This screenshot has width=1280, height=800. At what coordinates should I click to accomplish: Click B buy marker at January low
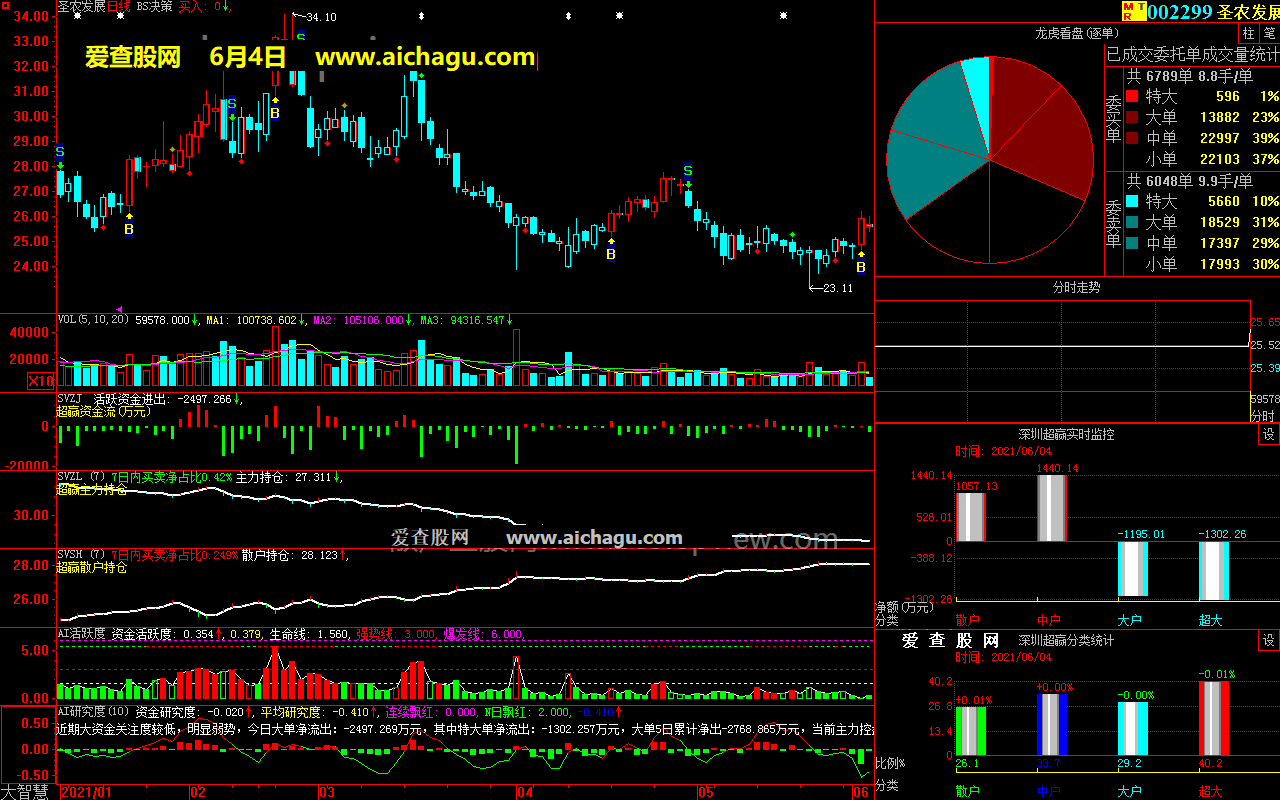point(128,229)
